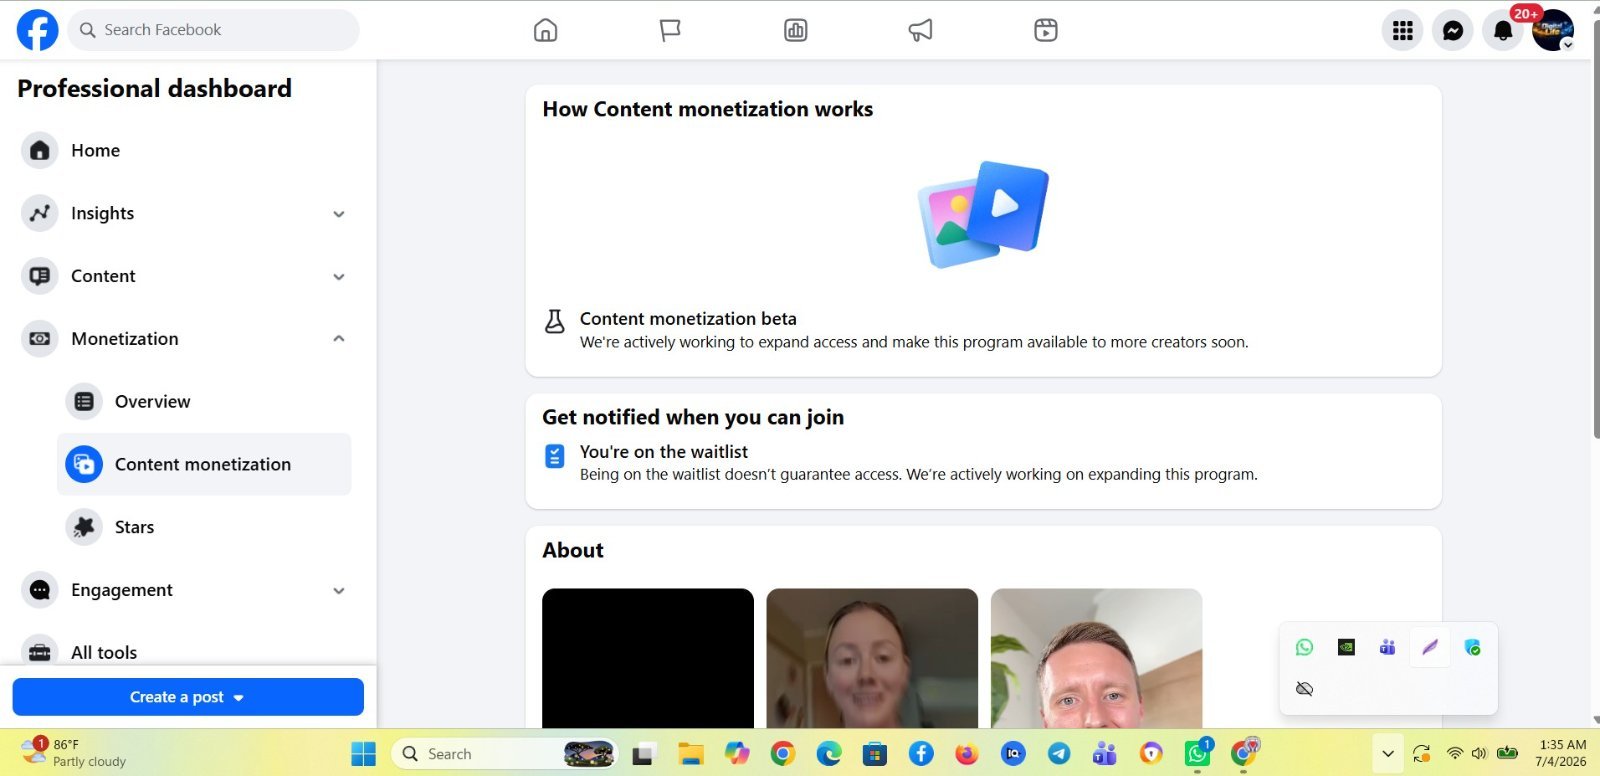Viewport: 1600px width, 776px height.
Task: Open File Explorer from taskbar
Action: pyautogui.click(x=691, y=754)
